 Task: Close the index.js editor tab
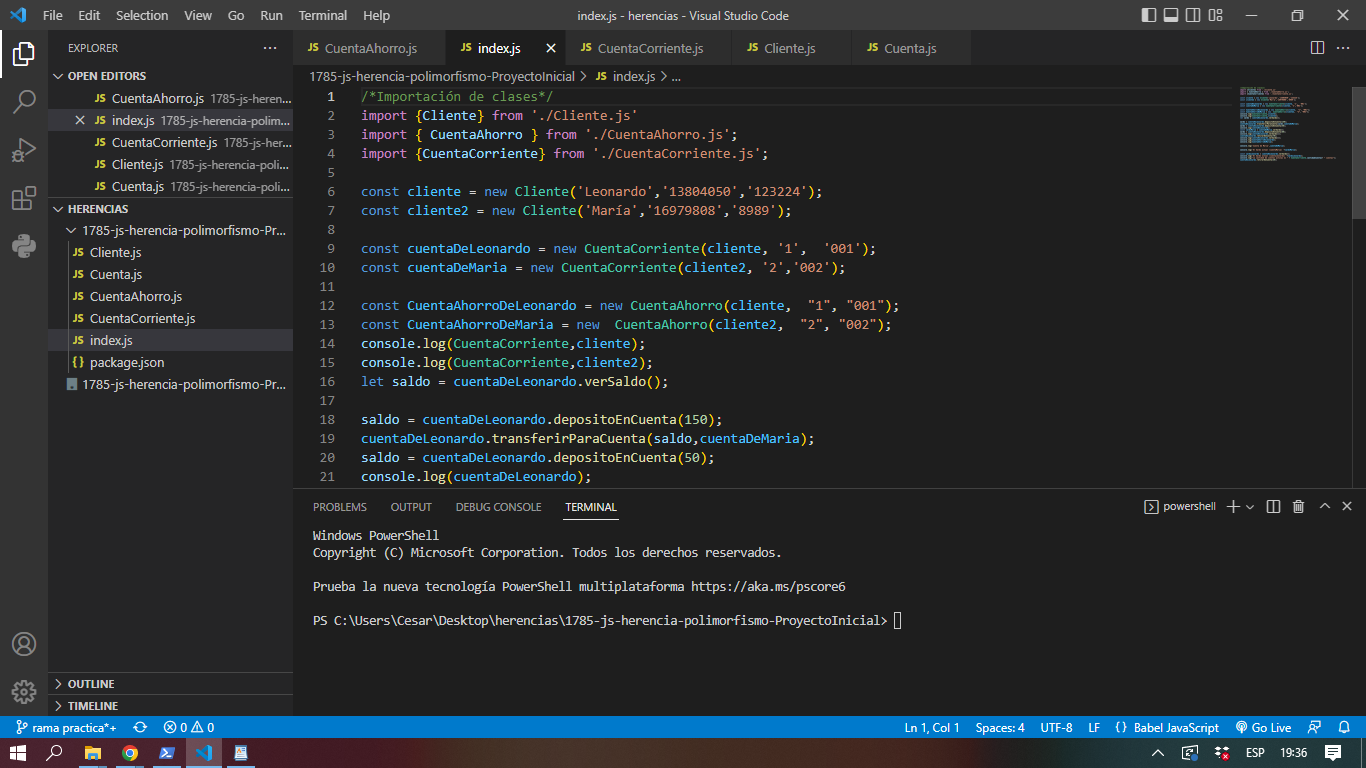coord(551,48)
